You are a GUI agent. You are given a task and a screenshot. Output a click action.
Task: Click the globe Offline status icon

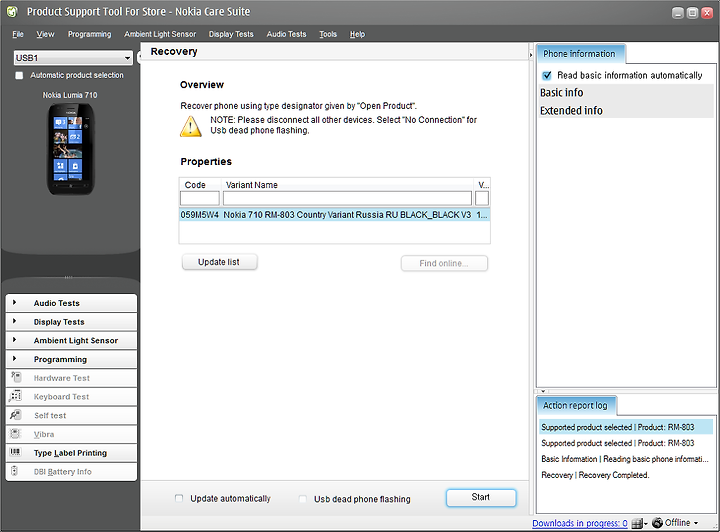click(657, 523)
